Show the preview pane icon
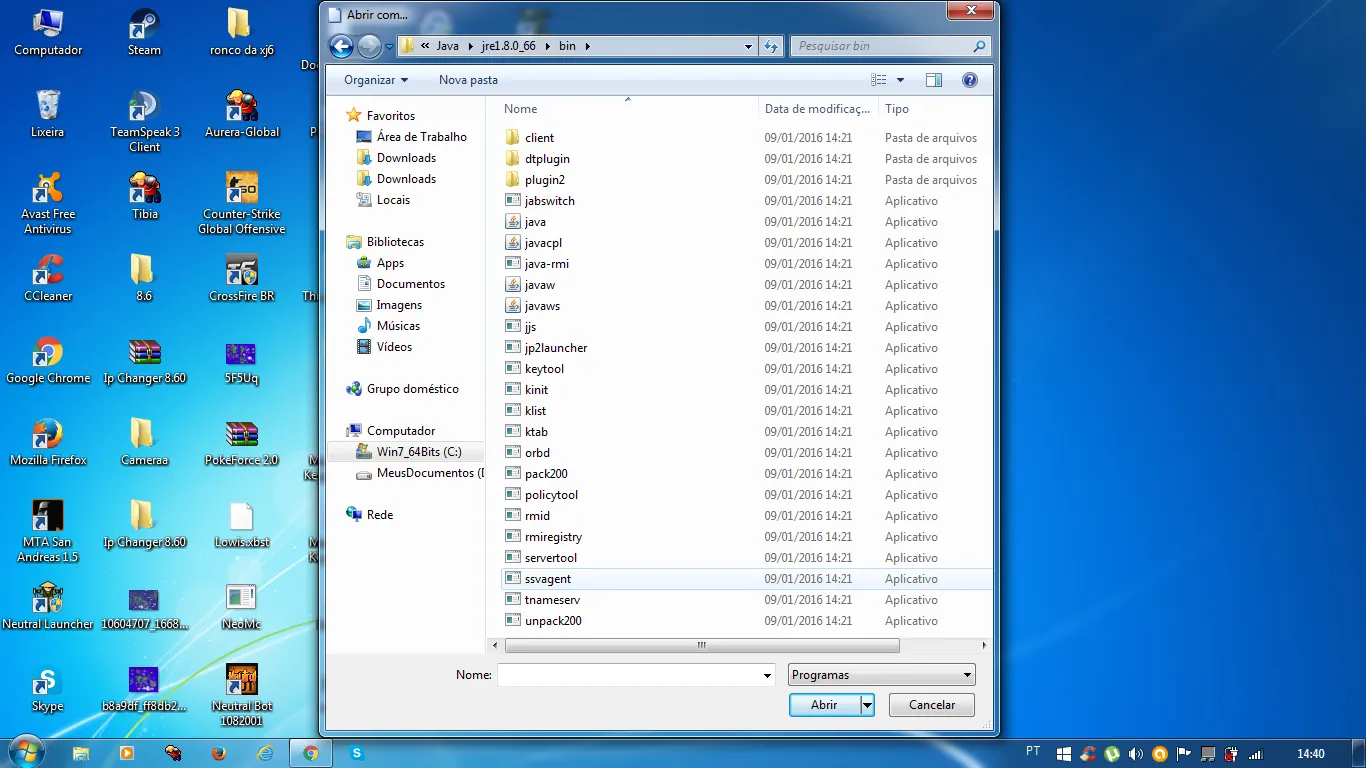 tap(934, 80)
